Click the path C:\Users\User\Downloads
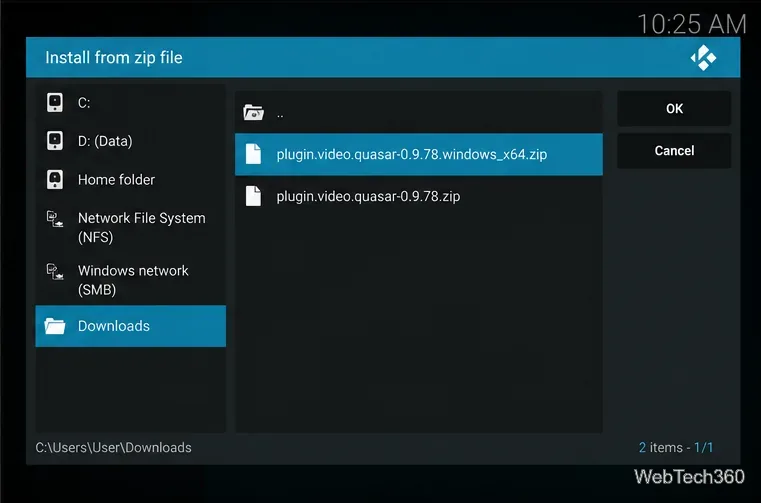This screenshot has width=761, height=503. 114,447
